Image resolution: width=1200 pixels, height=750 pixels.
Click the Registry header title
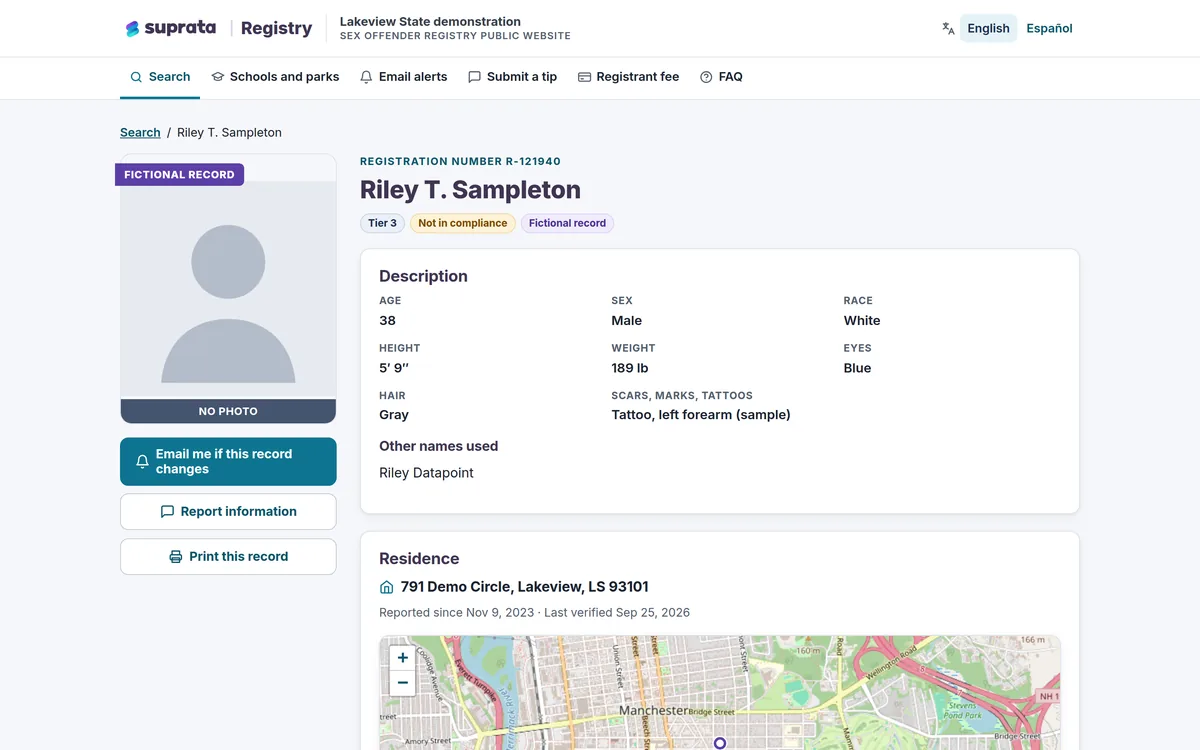click(x=276, y=28)
